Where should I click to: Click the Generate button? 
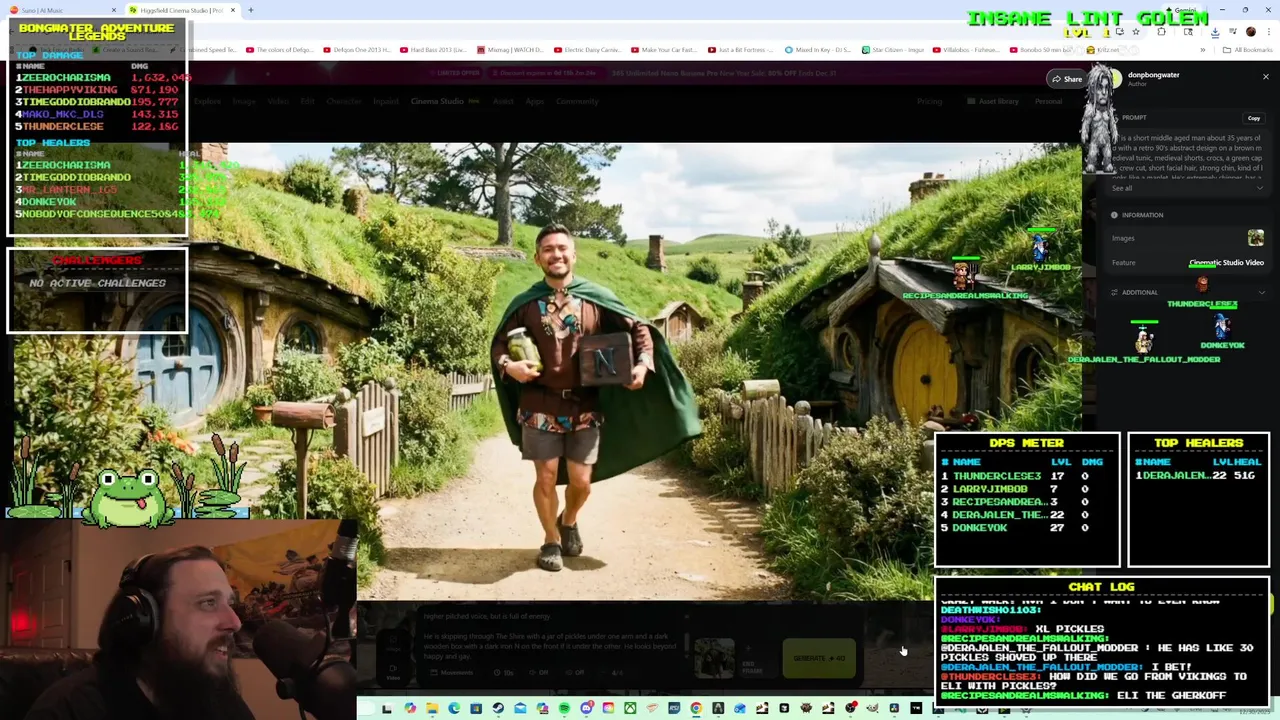819,658
